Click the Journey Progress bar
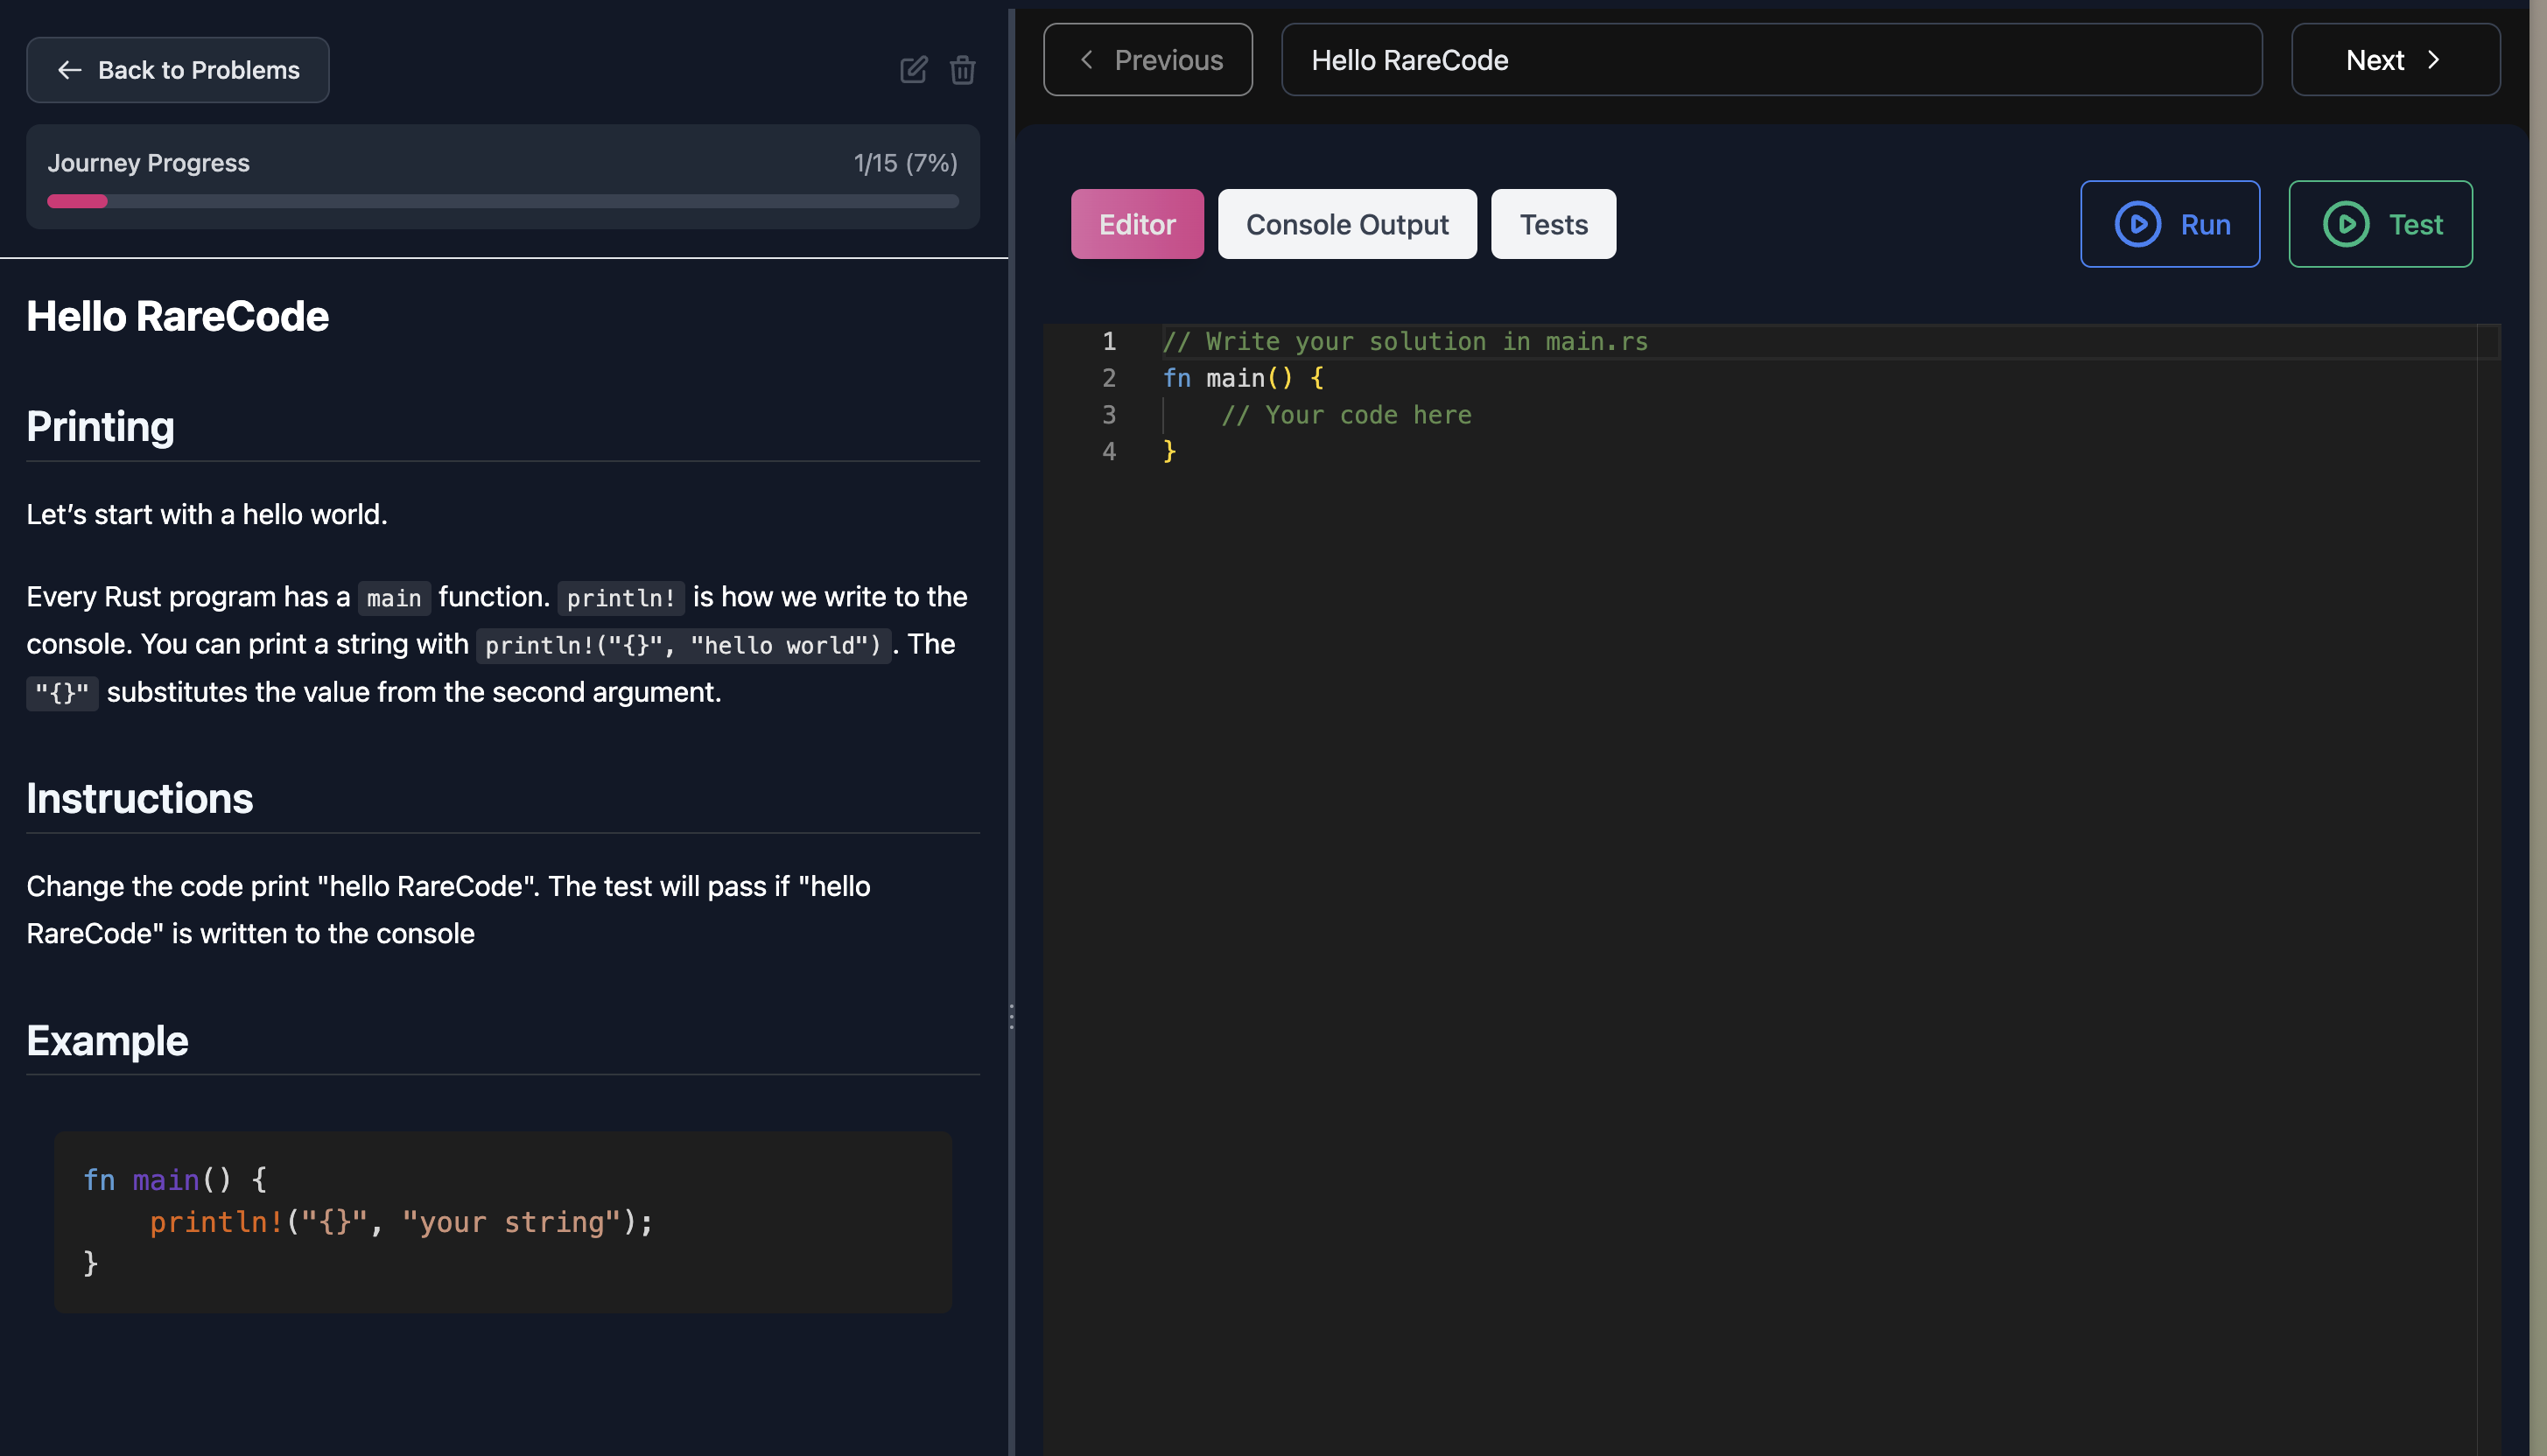Viewport: 2547px width, 1456px height. pyautogui.click(x=502, y=201)
